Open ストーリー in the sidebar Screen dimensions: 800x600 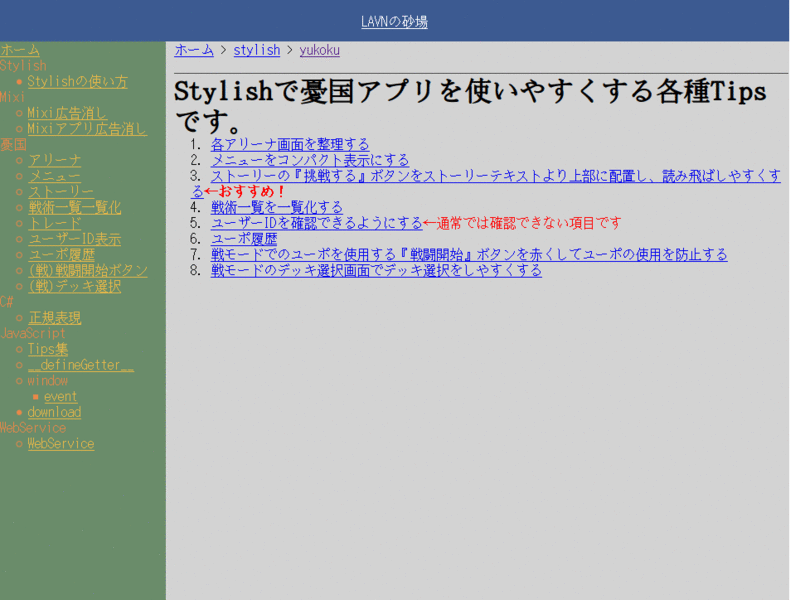[x=61, y=192]
